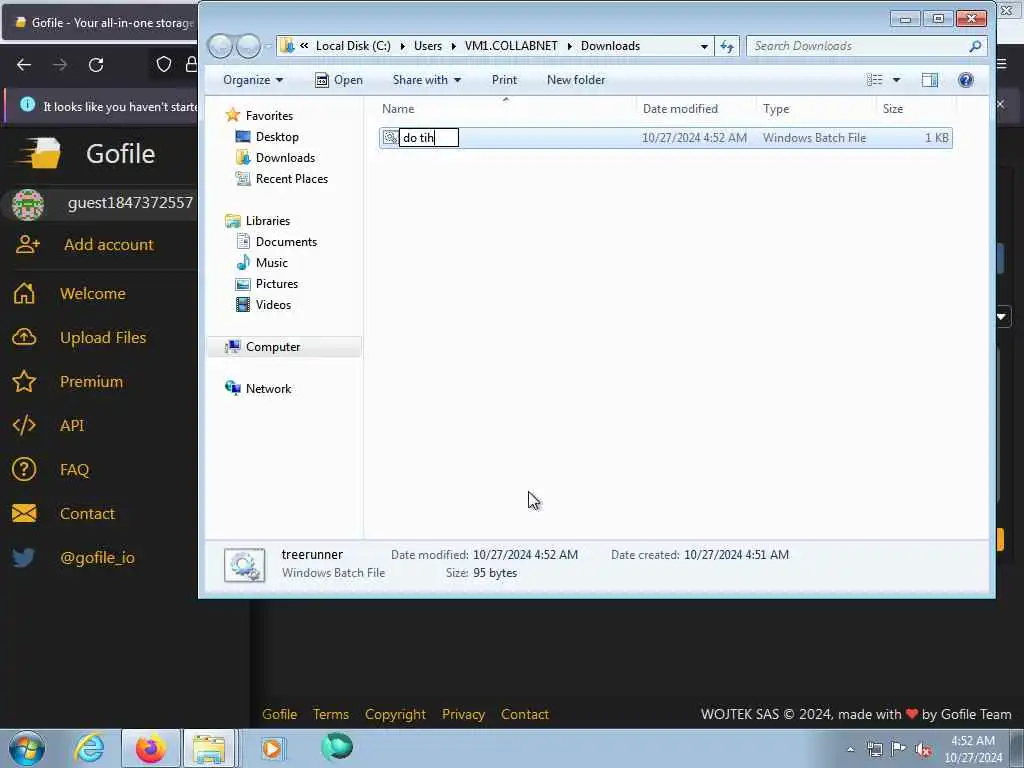Click Print in the Explorer toolbar

(x=504, y=80)
